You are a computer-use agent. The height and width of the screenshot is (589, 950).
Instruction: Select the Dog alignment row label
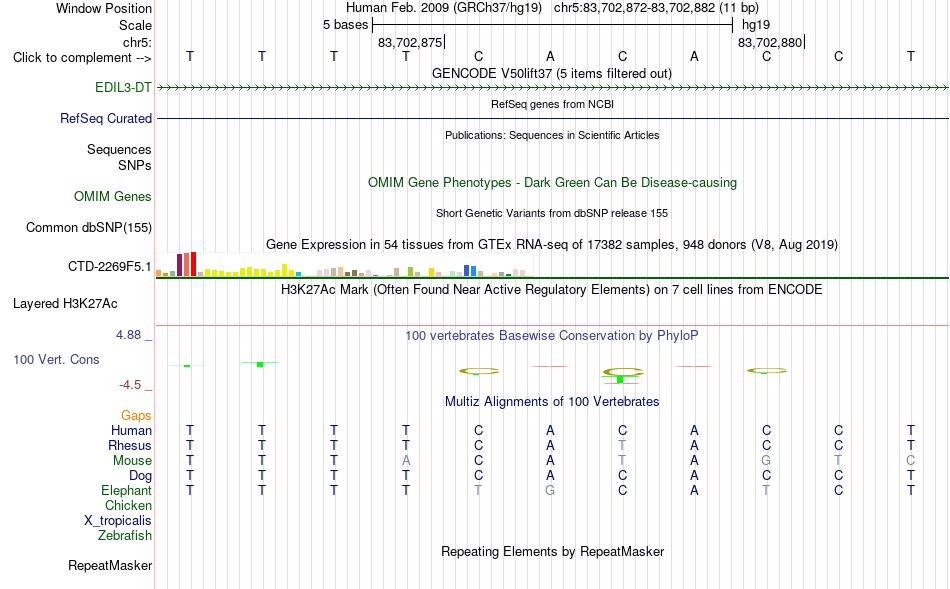(x=141, y=476)
